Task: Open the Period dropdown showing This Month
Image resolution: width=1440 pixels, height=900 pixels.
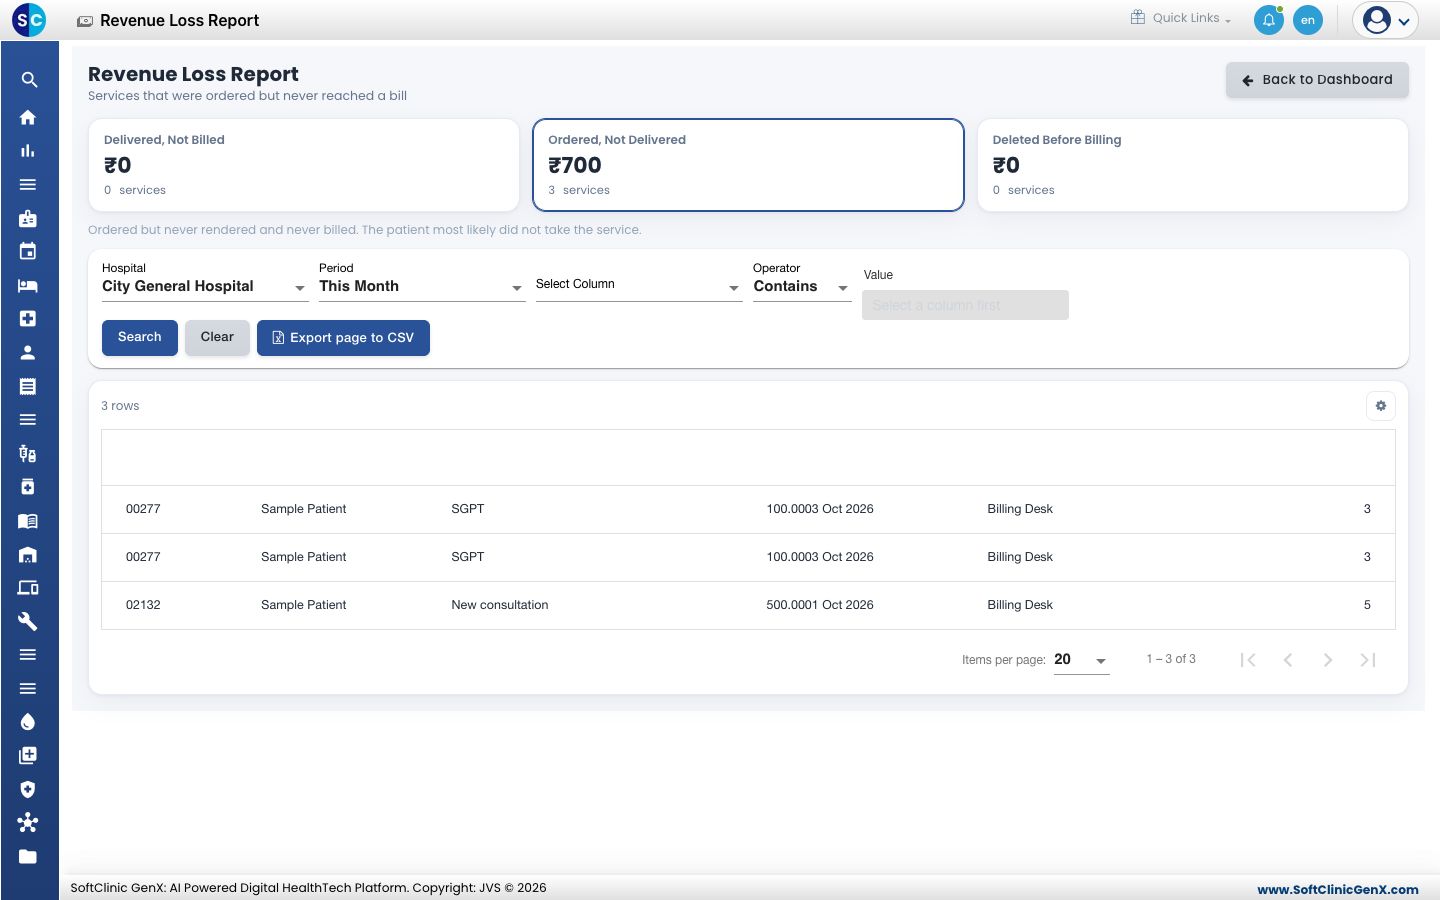Action: [421, 281]
